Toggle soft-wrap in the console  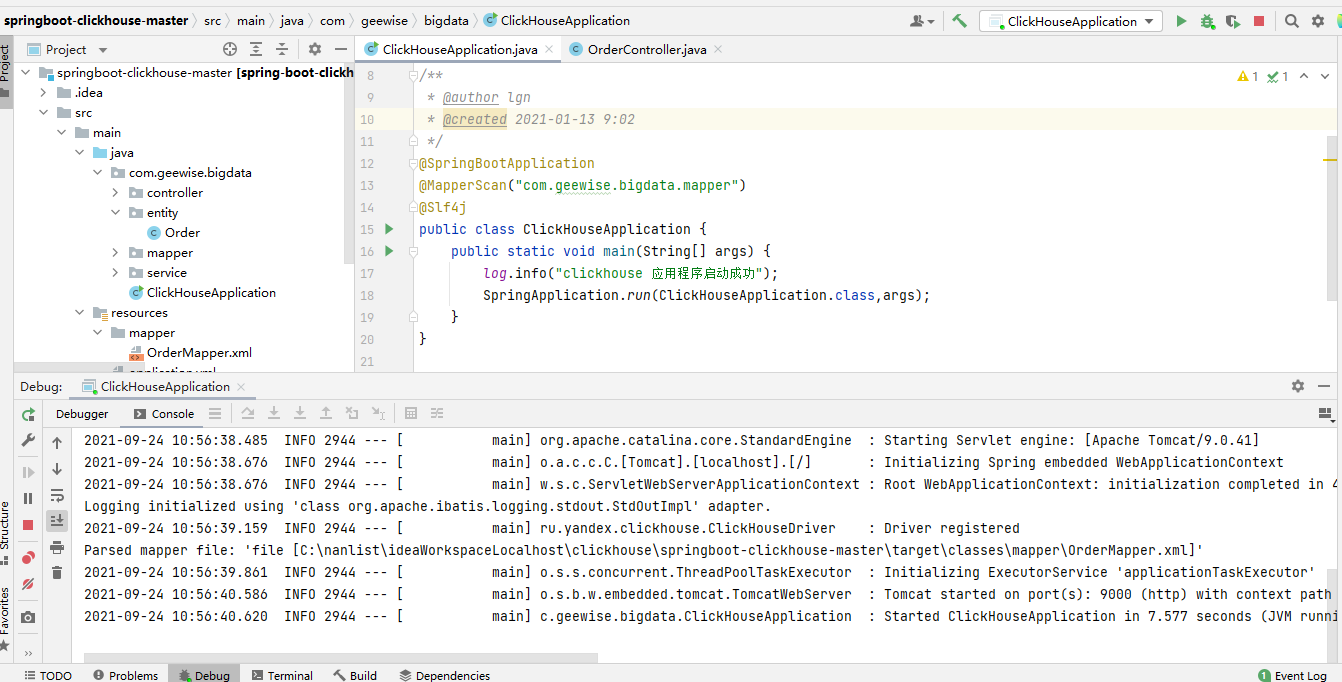pos(57,495)
